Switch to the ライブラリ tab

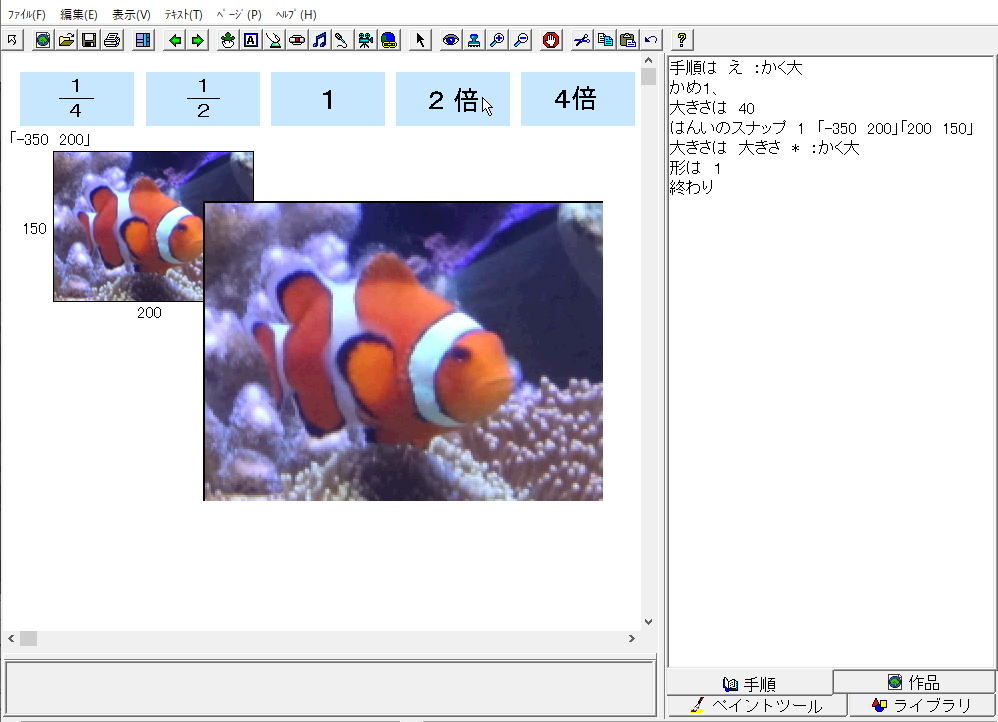[x=922, y=706]
